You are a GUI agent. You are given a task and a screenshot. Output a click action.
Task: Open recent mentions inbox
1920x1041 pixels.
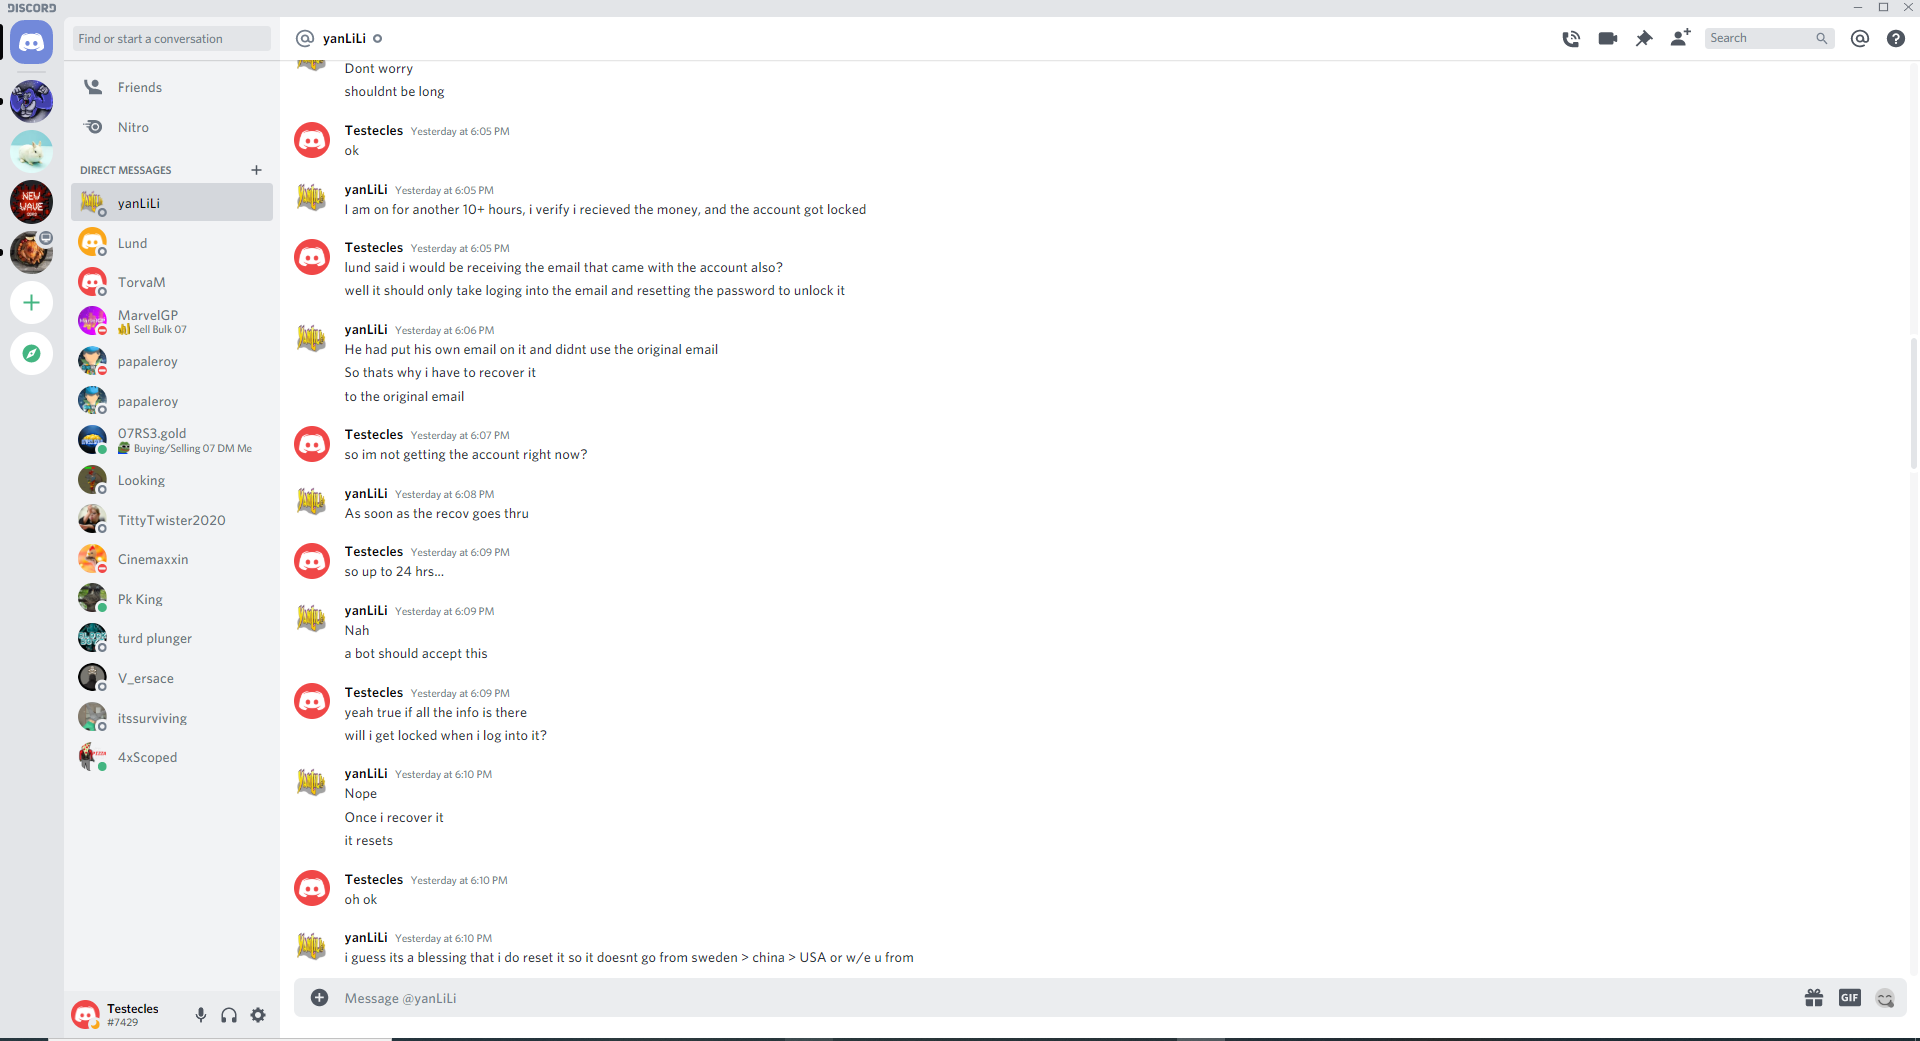click(1860, 38)
